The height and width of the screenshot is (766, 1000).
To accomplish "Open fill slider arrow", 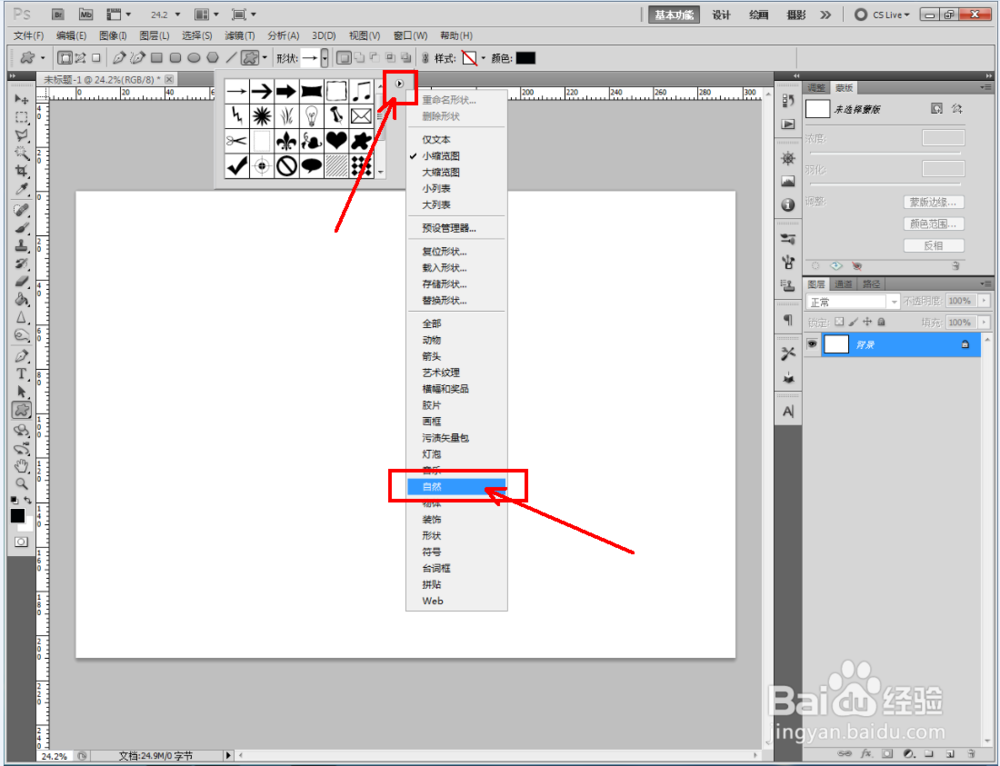I will pos(984,322).
